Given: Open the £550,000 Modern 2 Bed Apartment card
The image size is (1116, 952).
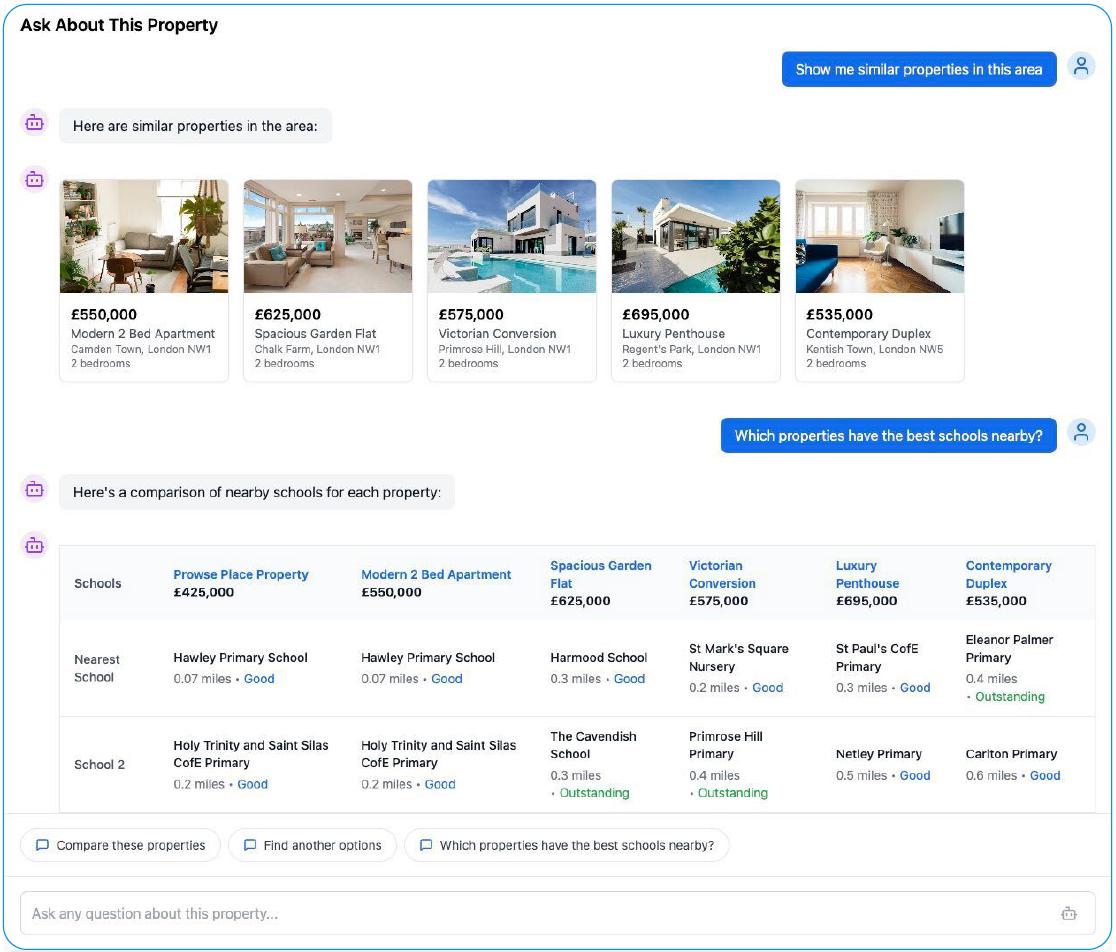Looking at the screenshot, I should 144,280.
